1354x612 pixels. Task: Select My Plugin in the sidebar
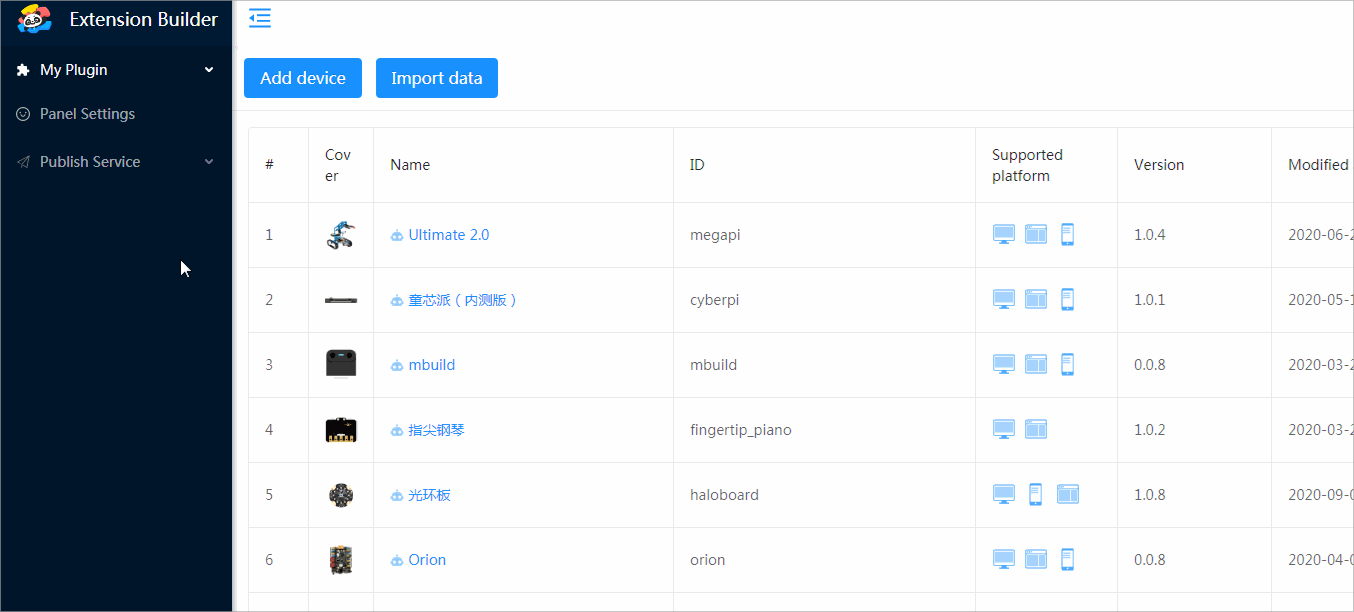tap(73, 69)
